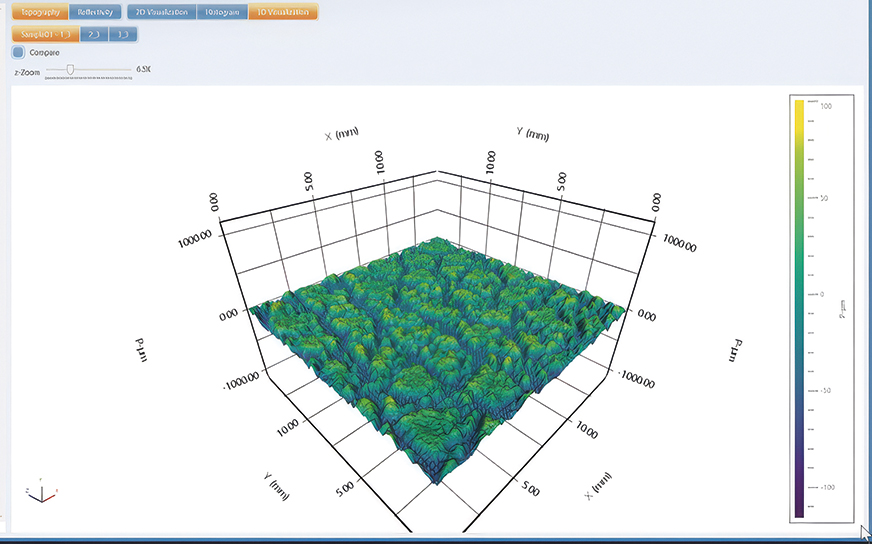The width and height of the screenshot is (872, 544).
Task: Choose the Sample01 - 1.3 dataset button
Action: pos(44,34)
